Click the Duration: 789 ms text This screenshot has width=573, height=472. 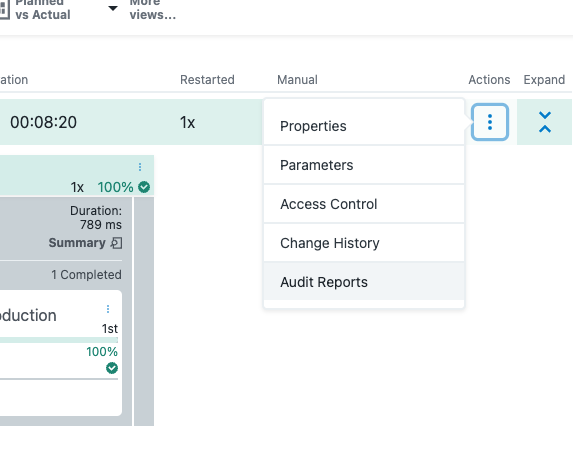96,218
